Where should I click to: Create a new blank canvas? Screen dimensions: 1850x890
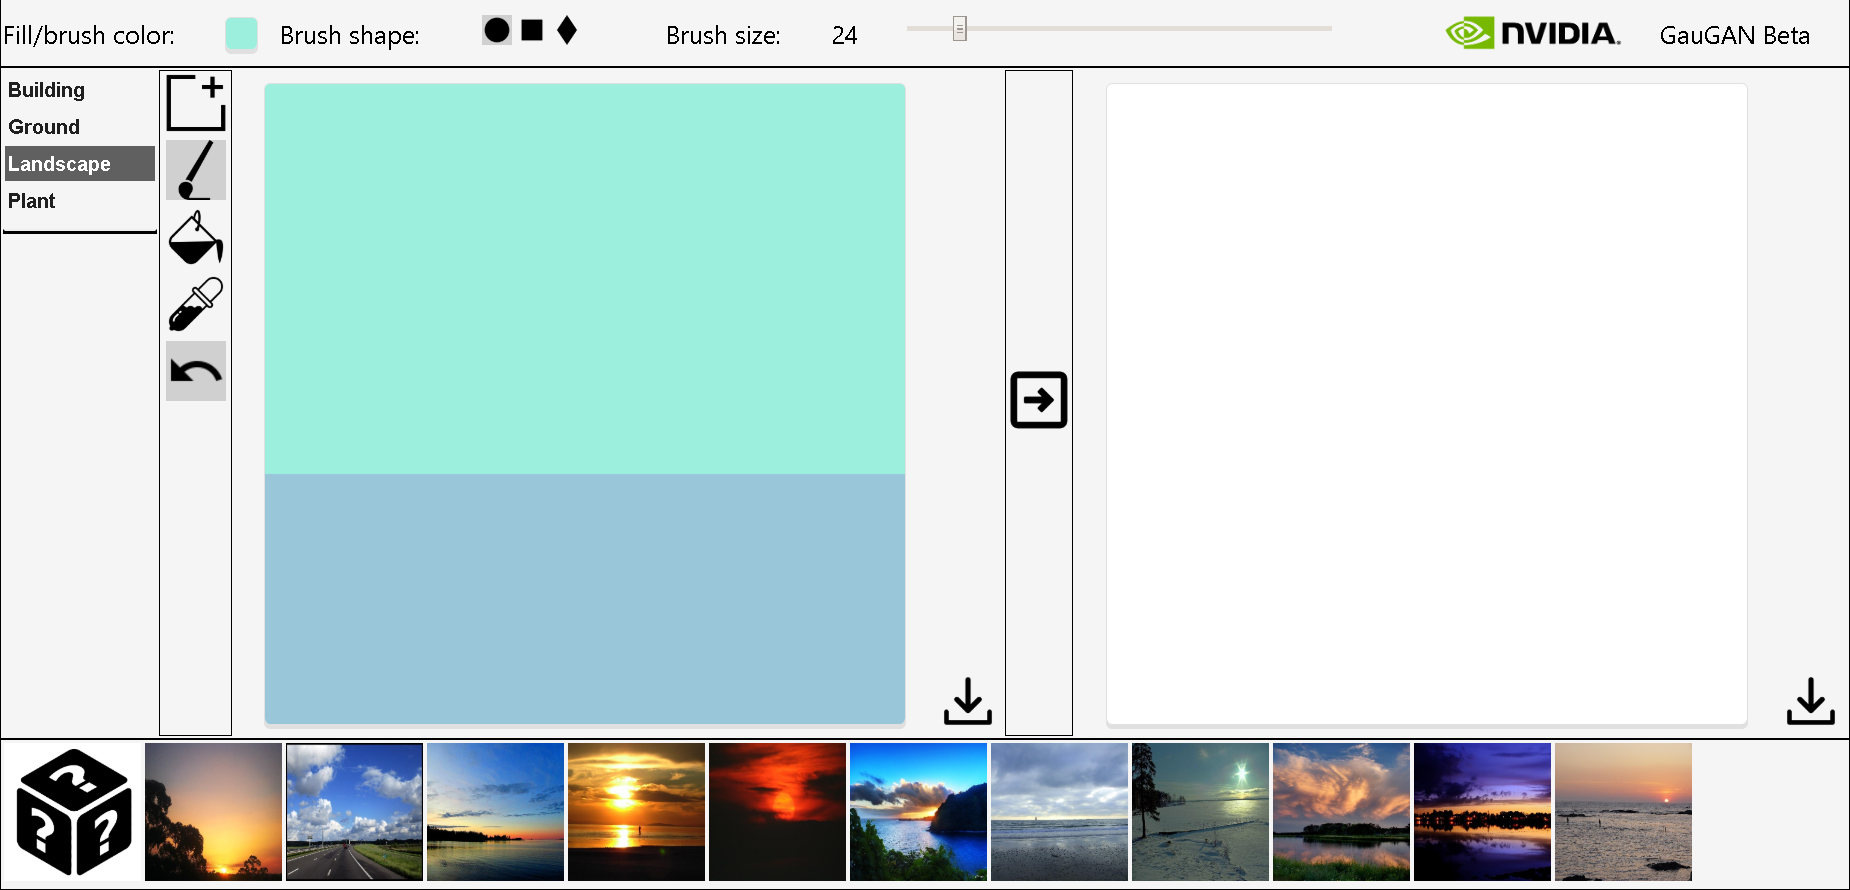point(196,103)
